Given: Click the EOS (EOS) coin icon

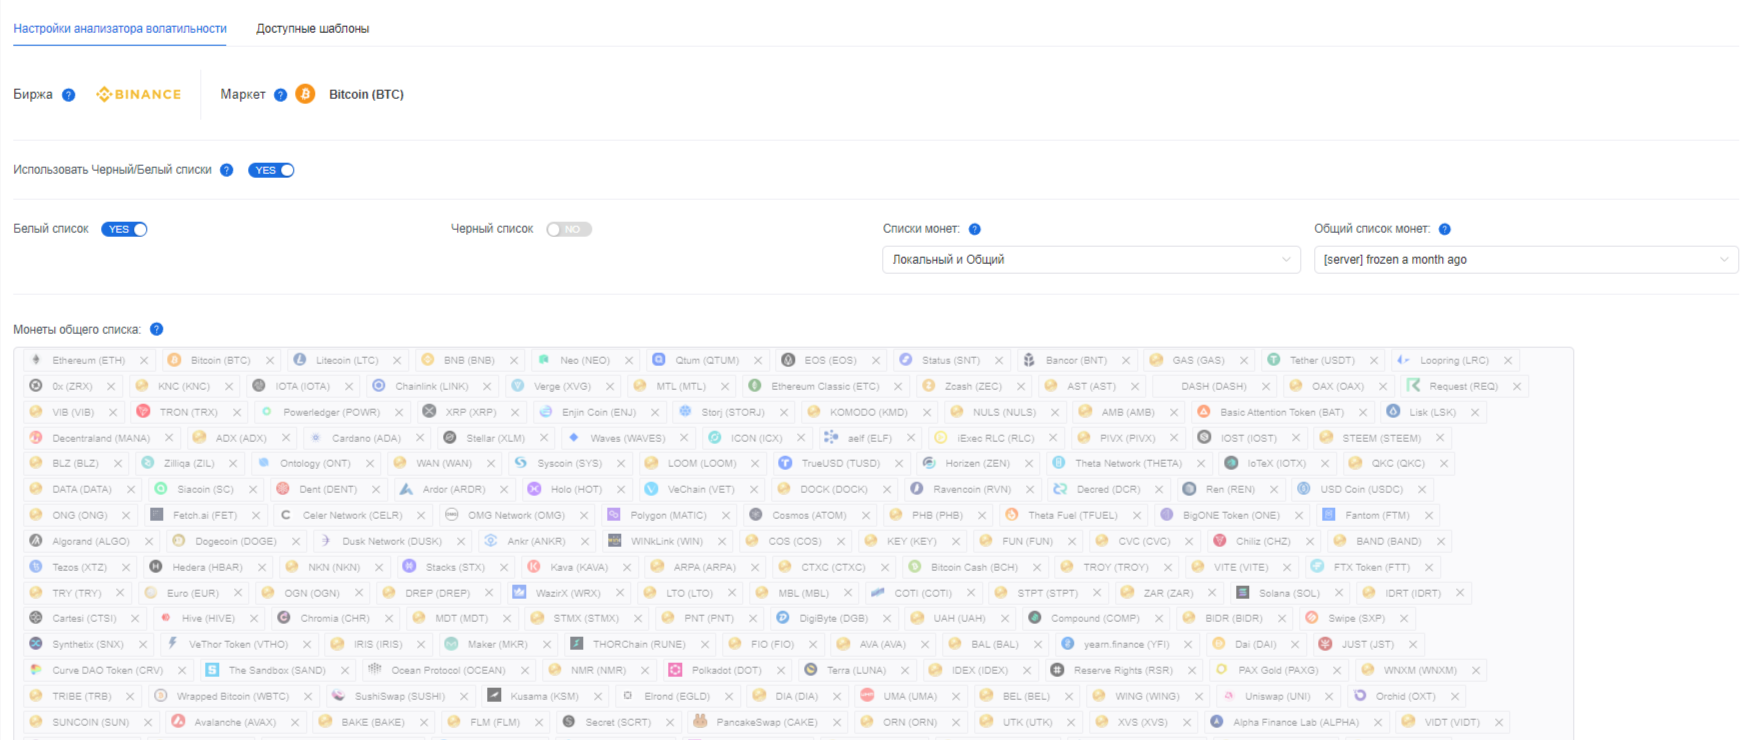Looking at the screenshot, I should (x=788, y=359).
